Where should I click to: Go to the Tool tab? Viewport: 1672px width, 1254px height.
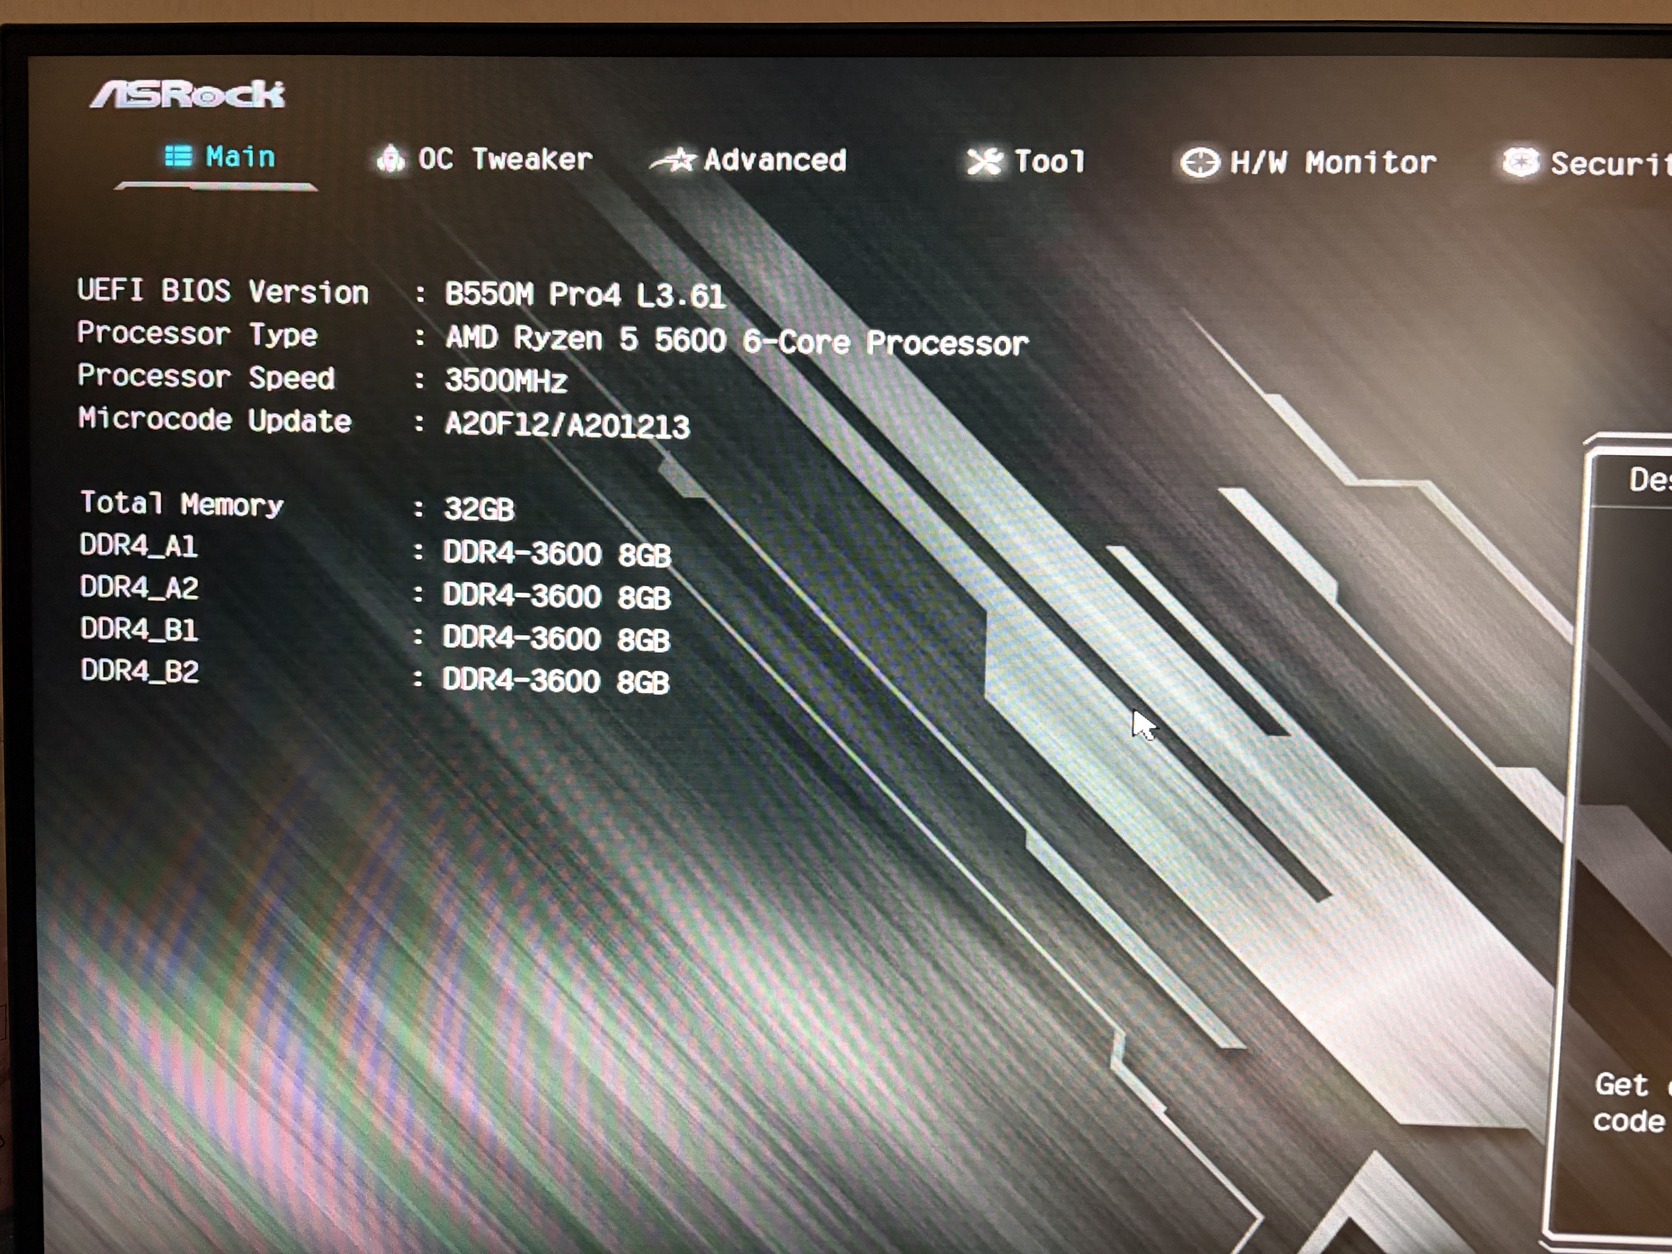coord(1026,161)
